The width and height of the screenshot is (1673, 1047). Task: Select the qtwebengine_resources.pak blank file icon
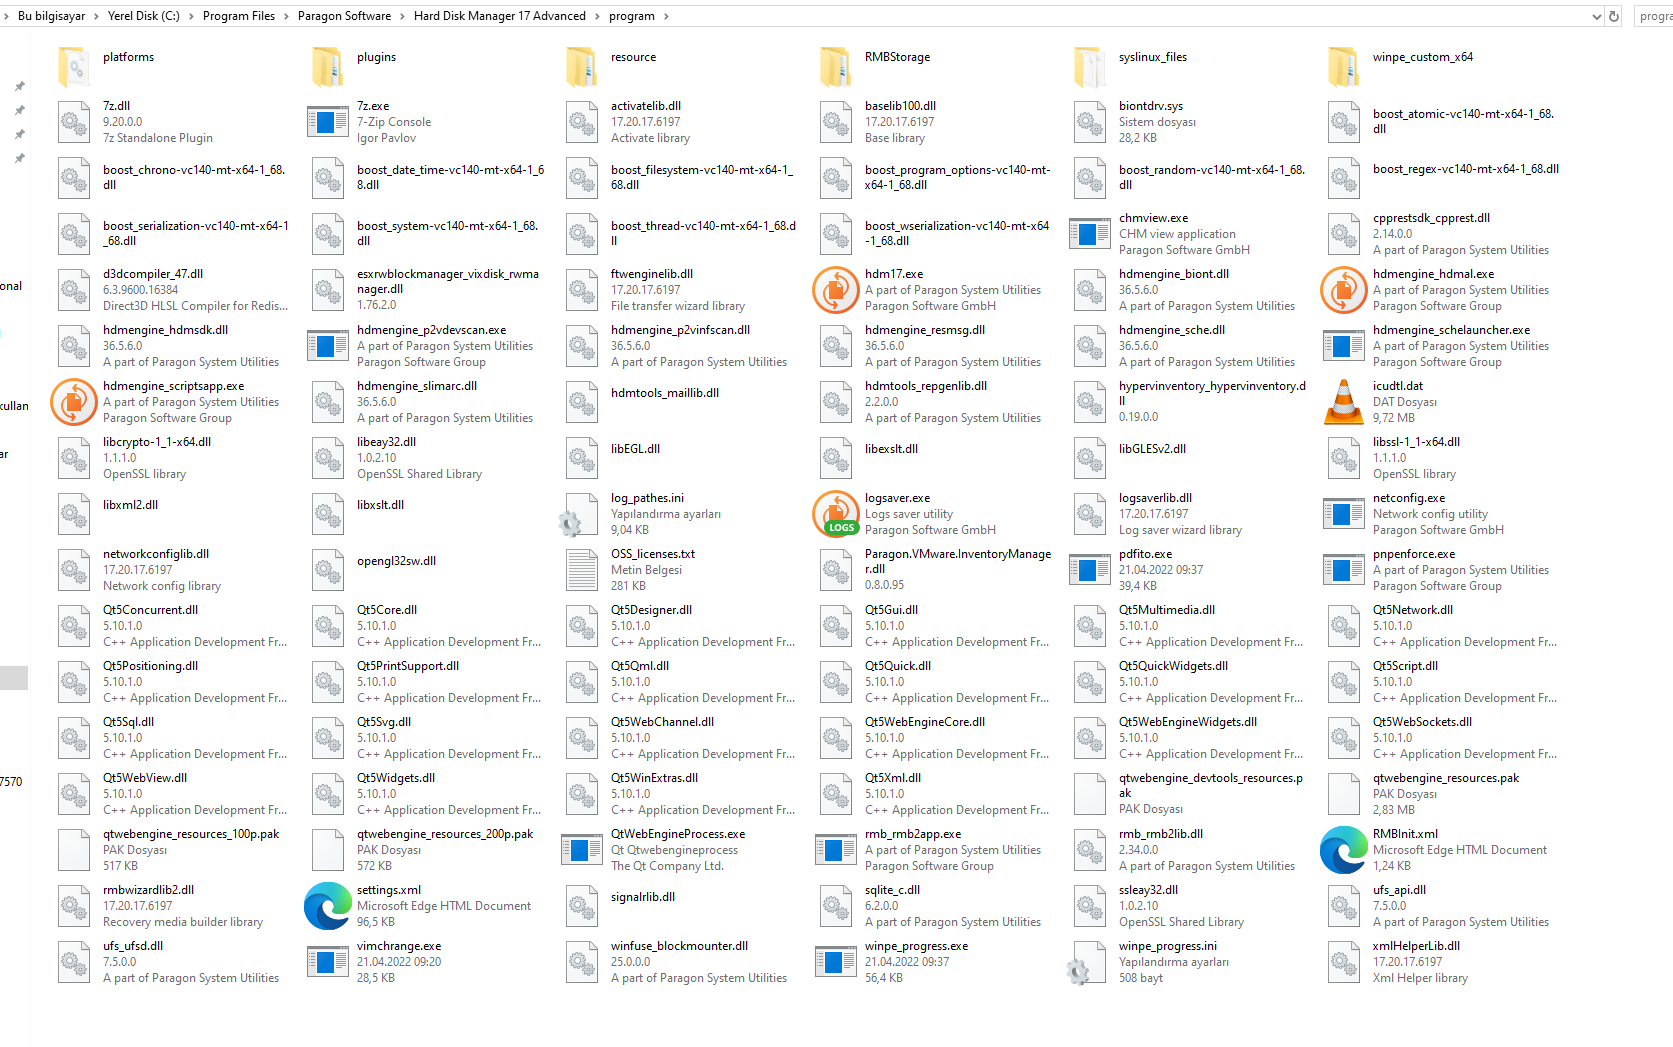(x=1343, y=794)
